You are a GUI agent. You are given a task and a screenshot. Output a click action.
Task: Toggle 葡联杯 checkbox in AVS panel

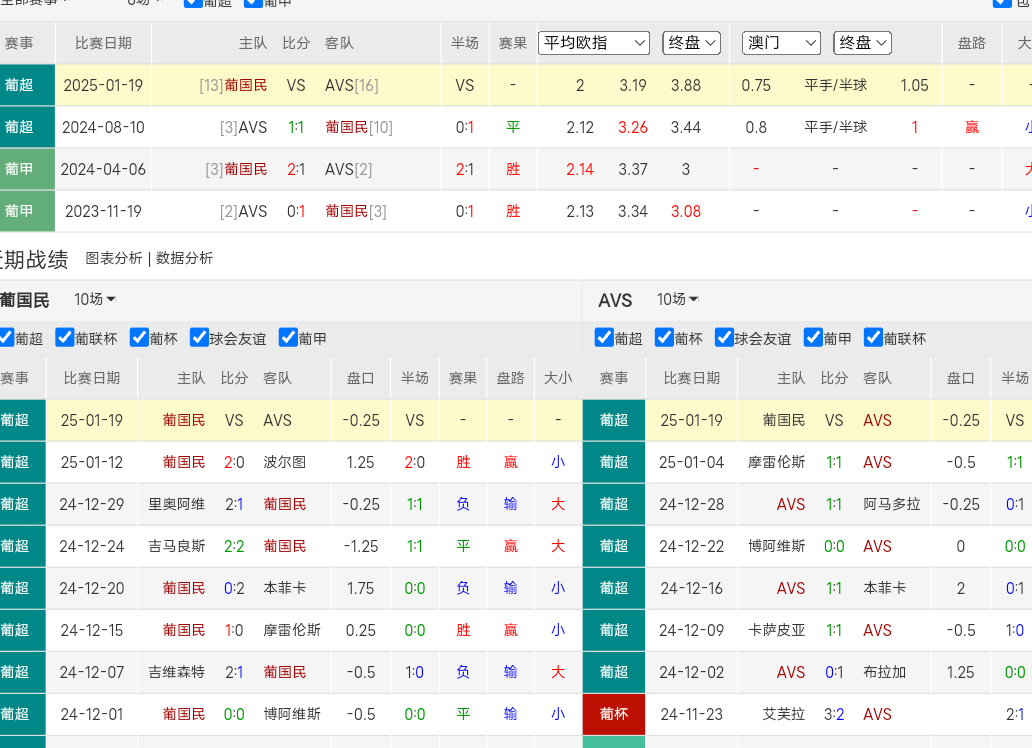873,338
